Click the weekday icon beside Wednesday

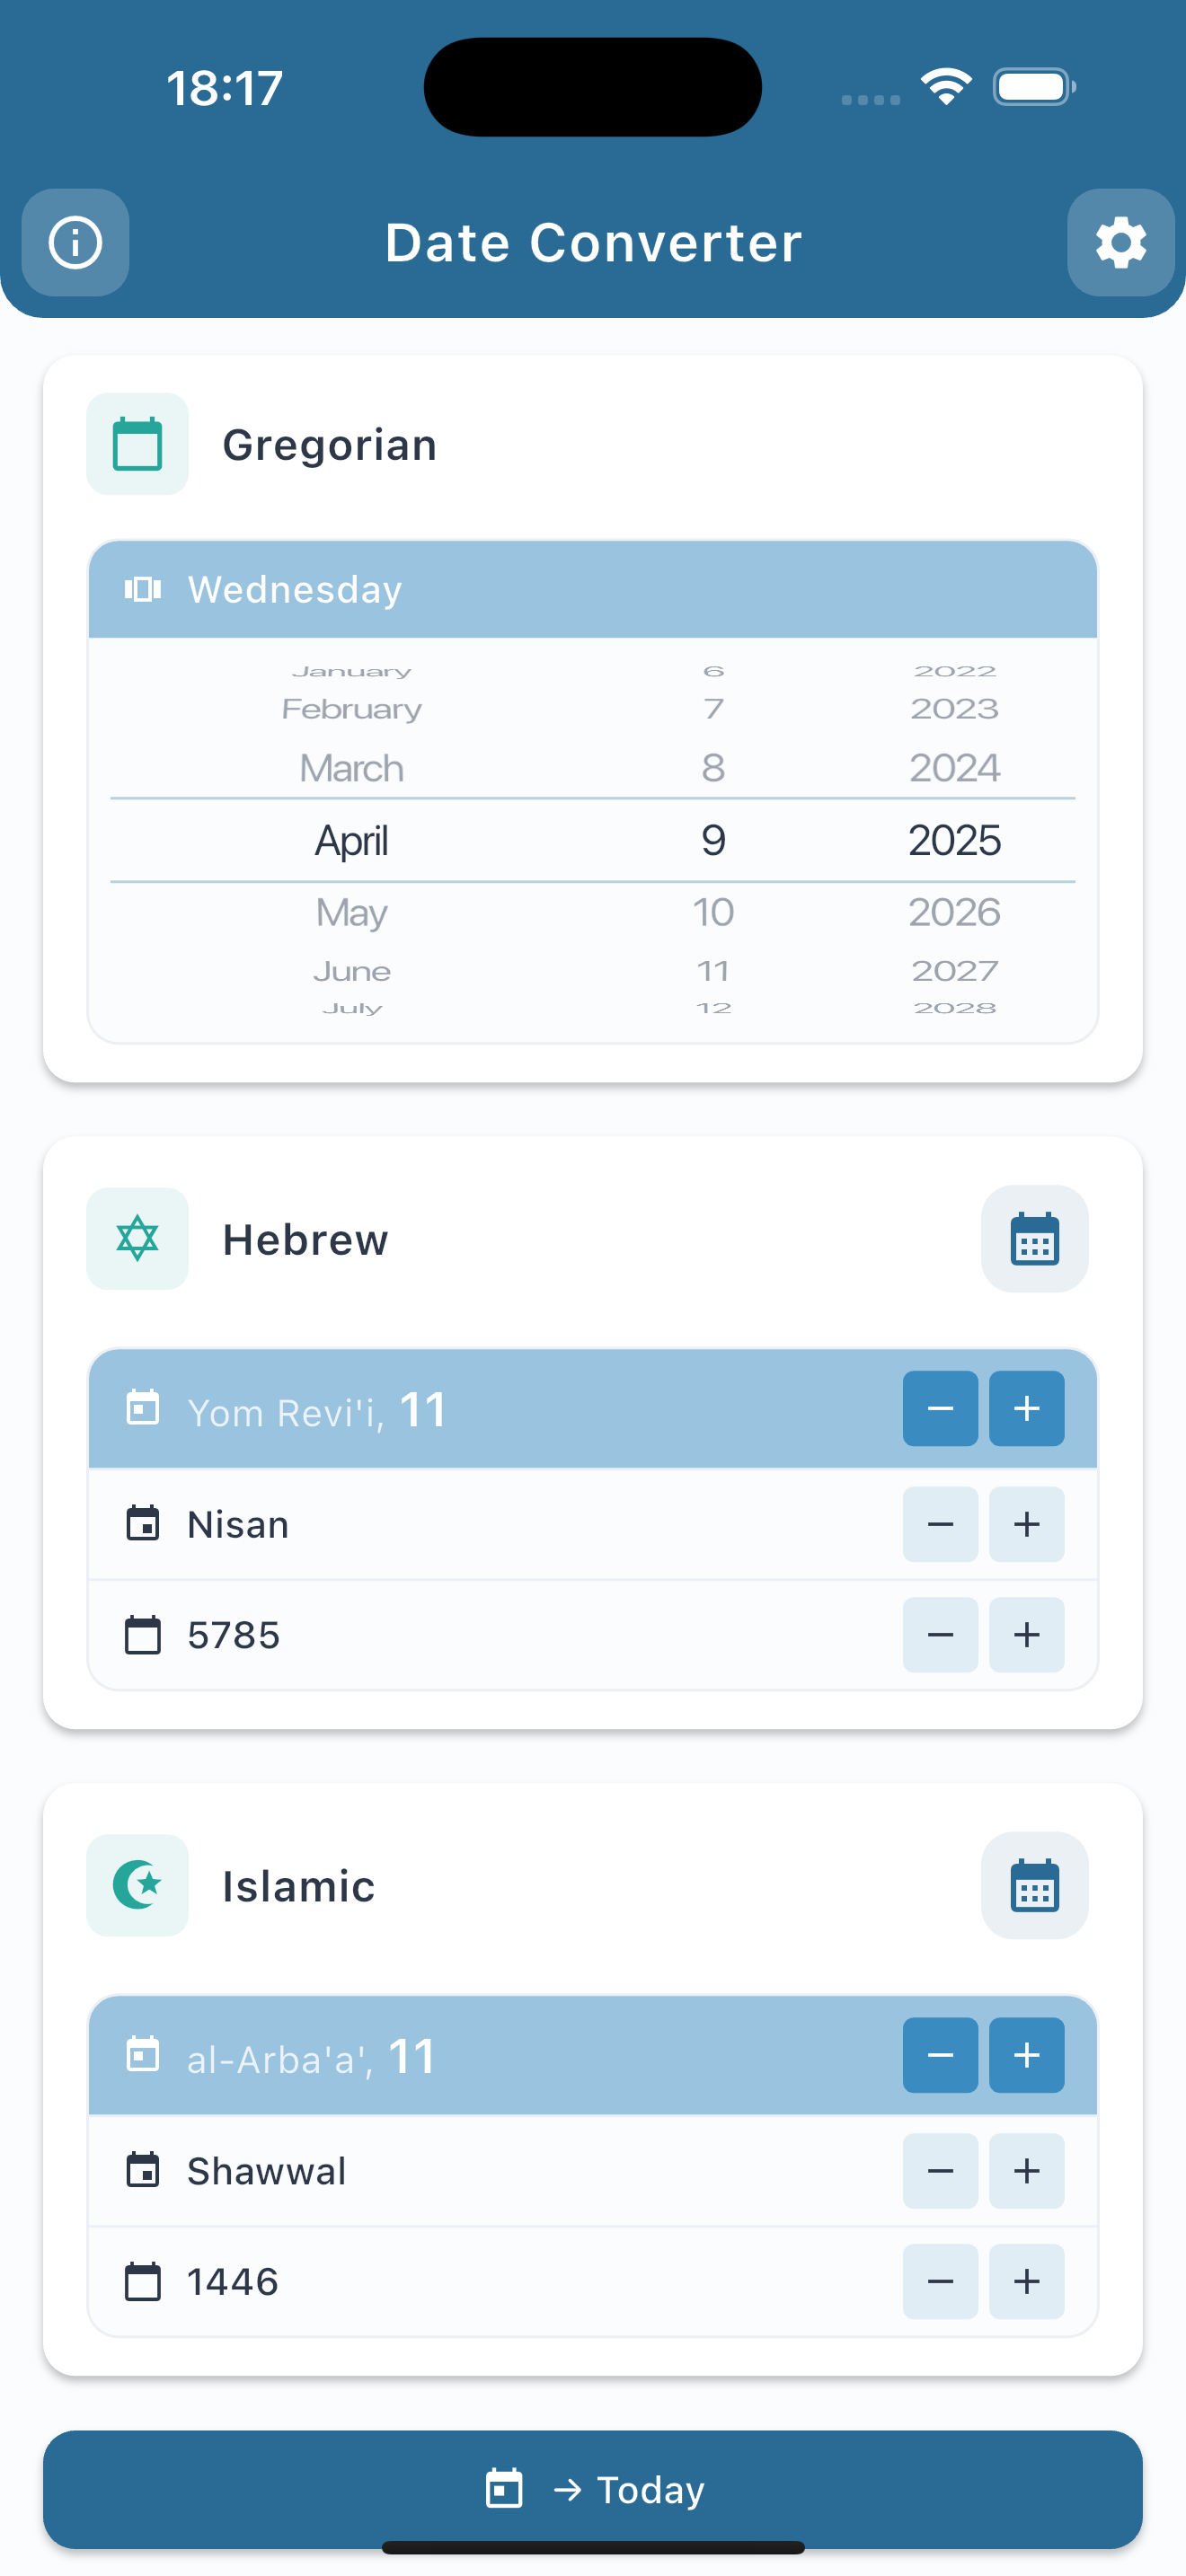click(x=143, y=589)
